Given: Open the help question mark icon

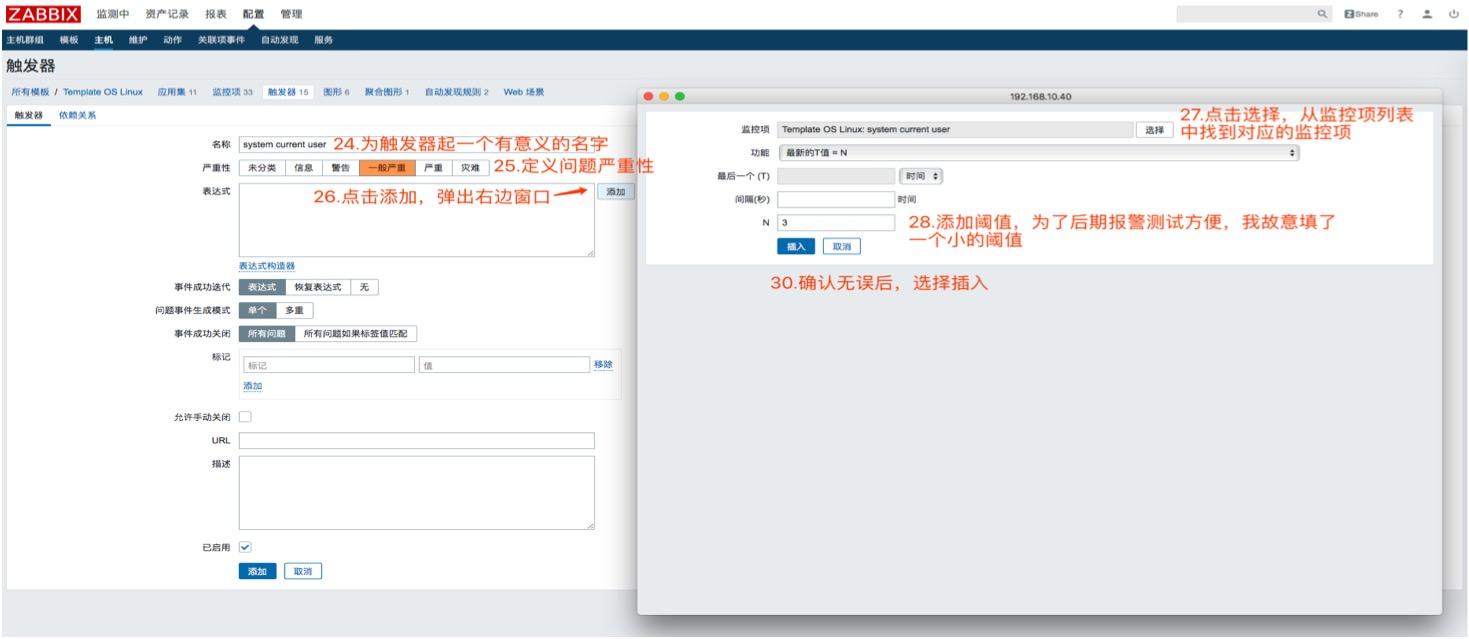Looking at the screenshot, I should (x=1400, y=14).
